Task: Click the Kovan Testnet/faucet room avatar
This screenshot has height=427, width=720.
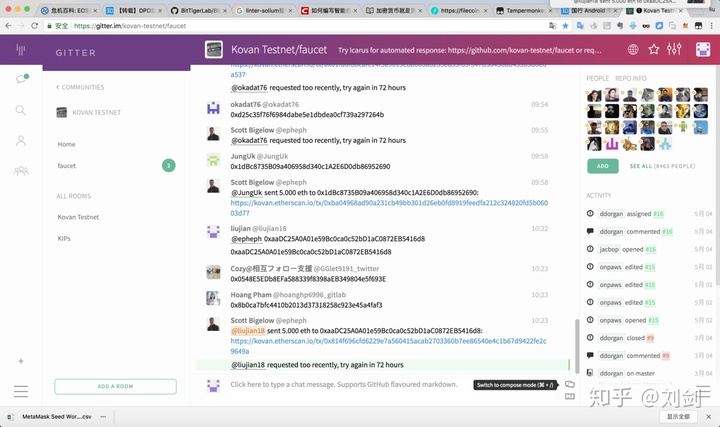Action: pyautogui.click(x=214, y=50)
